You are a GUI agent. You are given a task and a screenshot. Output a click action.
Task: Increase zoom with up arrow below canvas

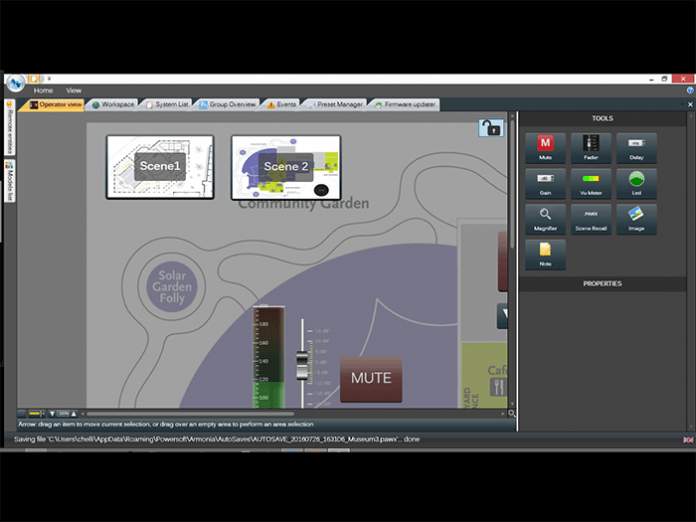[x=74, y=414]
